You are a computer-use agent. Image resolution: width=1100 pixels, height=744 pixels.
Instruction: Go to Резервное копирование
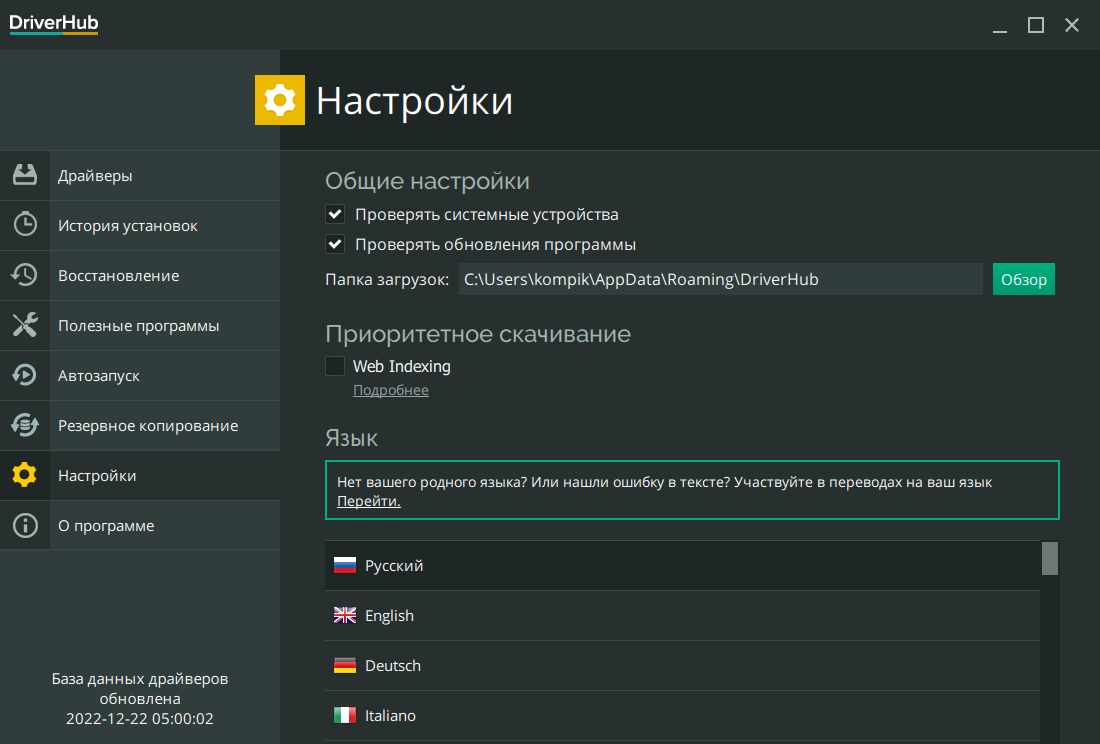(x=140, y=426)
